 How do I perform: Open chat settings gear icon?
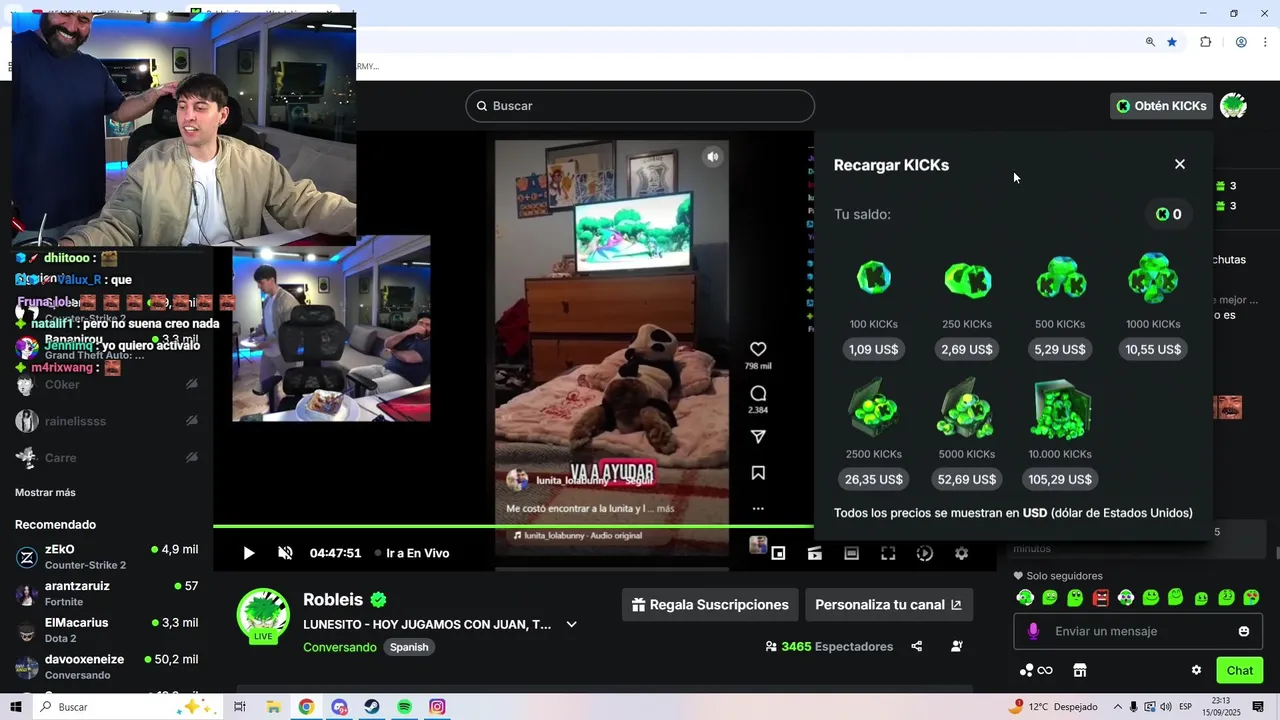1196,670
